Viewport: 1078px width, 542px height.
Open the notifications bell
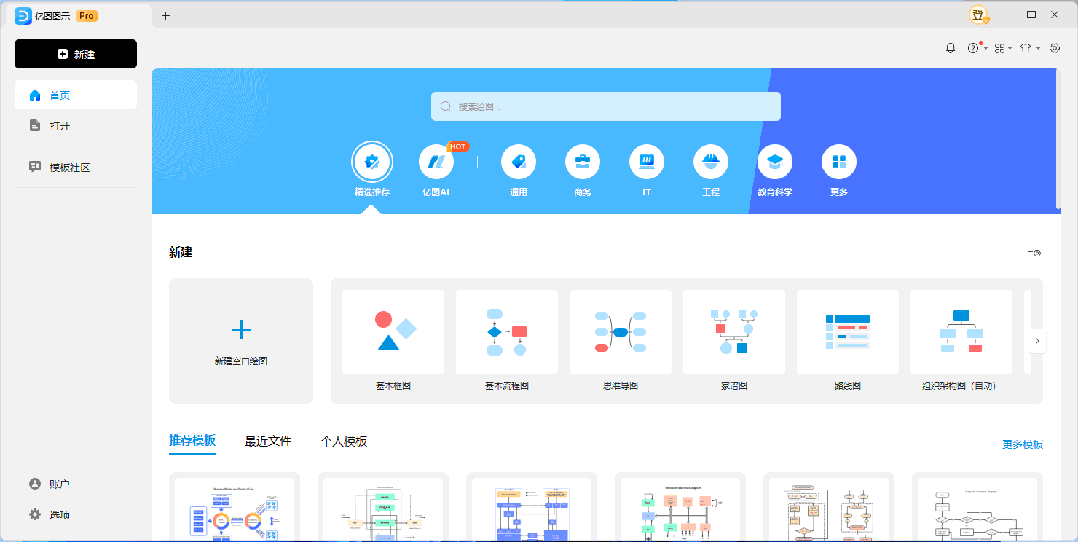tap(950, 48)
